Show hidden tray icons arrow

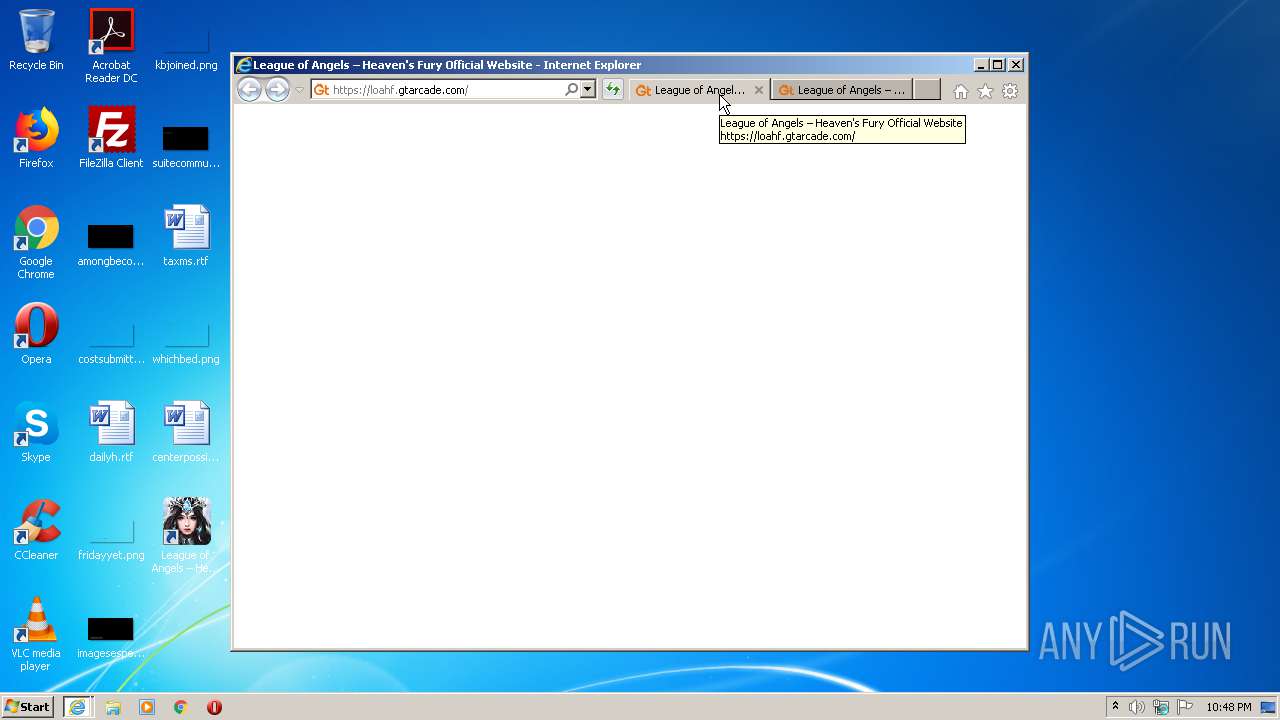pos(1115,707)
